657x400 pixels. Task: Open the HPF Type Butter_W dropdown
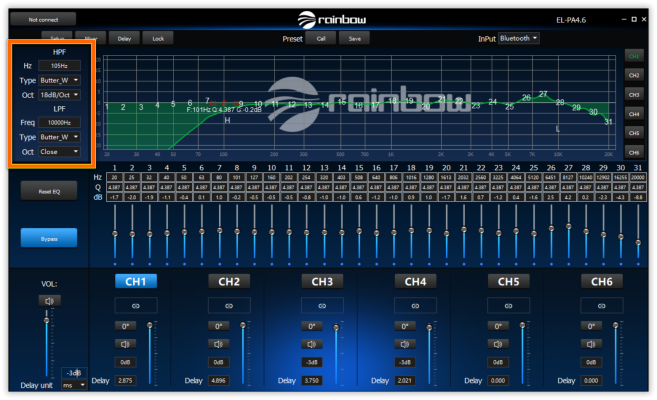[x=59, y=80]
